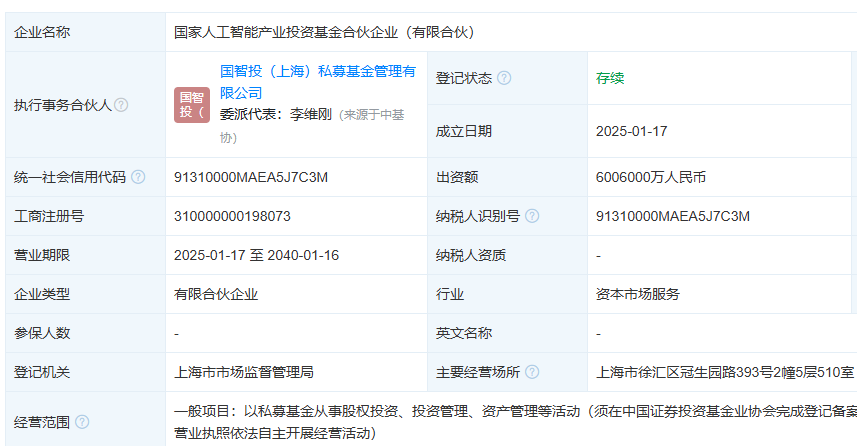Click help icon next to 执行事务合伙人
857x446 pixels.
(x=121, y=105)
